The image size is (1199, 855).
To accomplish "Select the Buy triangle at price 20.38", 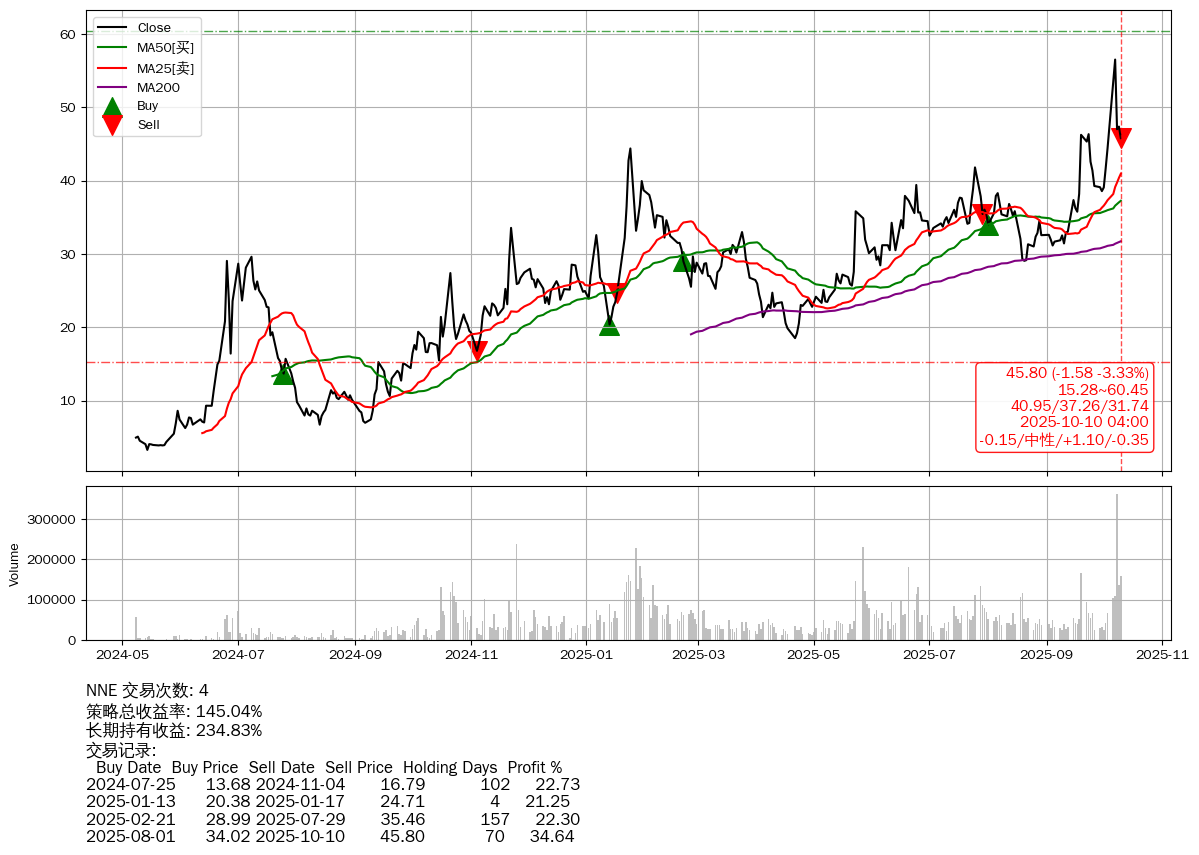I will pyautogui.click(x=609, y=325).
